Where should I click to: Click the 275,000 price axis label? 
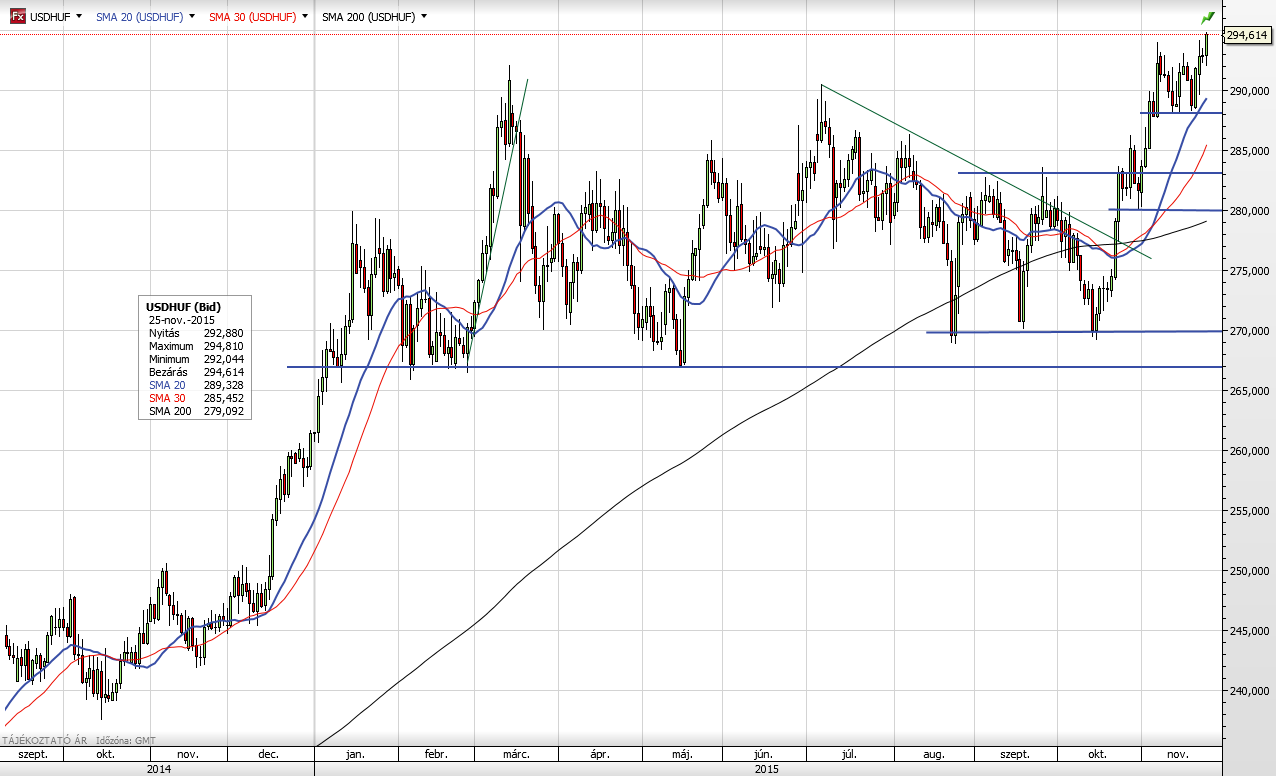tap(1248, 271)
